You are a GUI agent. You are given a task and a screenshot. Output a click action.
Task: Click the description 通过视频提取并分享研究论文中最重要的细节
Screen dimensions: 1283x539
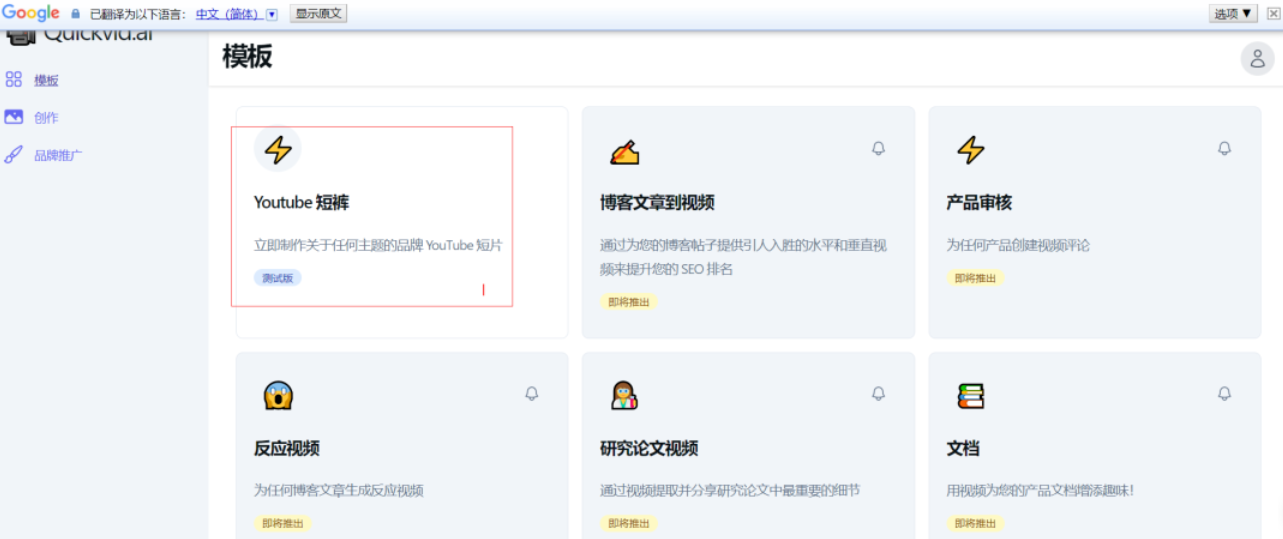click(x=730, y=491)
